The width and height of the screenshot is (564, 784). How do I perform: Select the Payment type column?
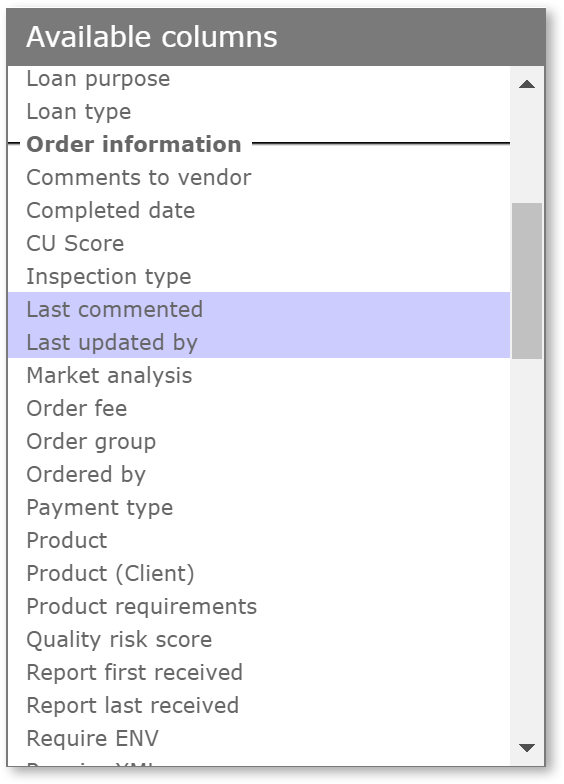pyautogui.click(x=259, y=508)
